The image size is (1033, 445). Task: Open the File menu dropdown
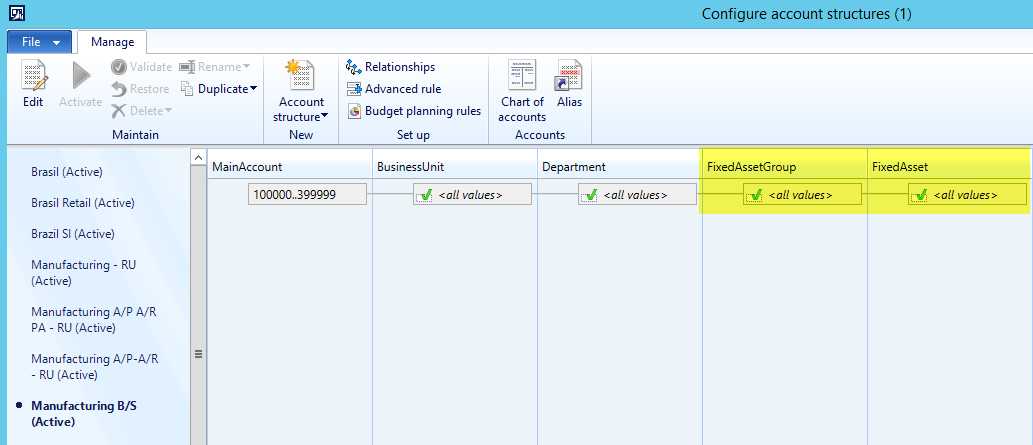(40, 42)
